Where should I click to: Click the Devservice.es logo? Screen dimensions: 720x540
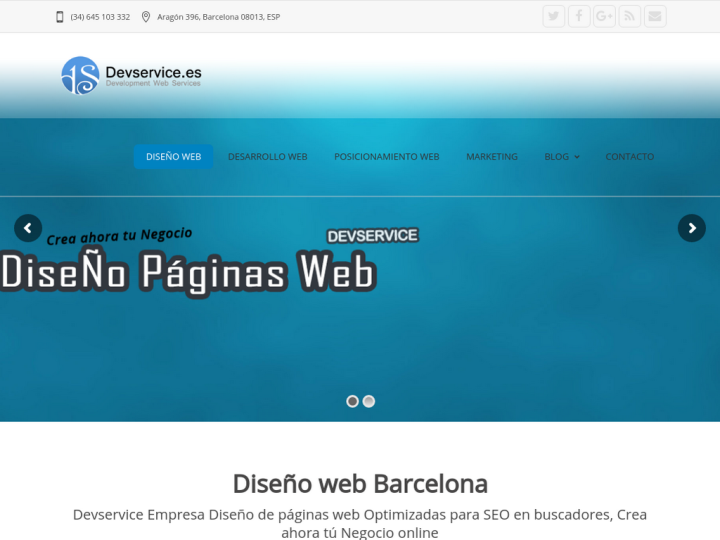click(131, 75)
